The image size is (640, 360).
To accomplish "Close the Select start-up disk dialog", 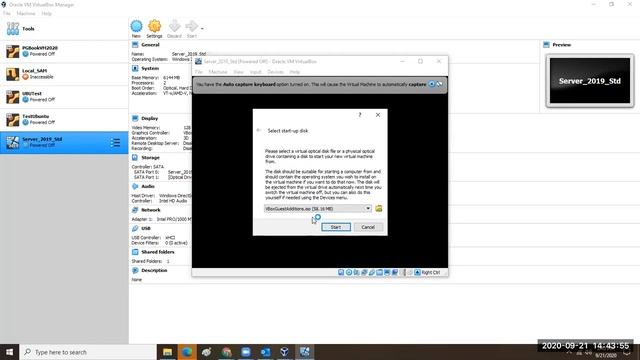I will [x=378, y=115].
